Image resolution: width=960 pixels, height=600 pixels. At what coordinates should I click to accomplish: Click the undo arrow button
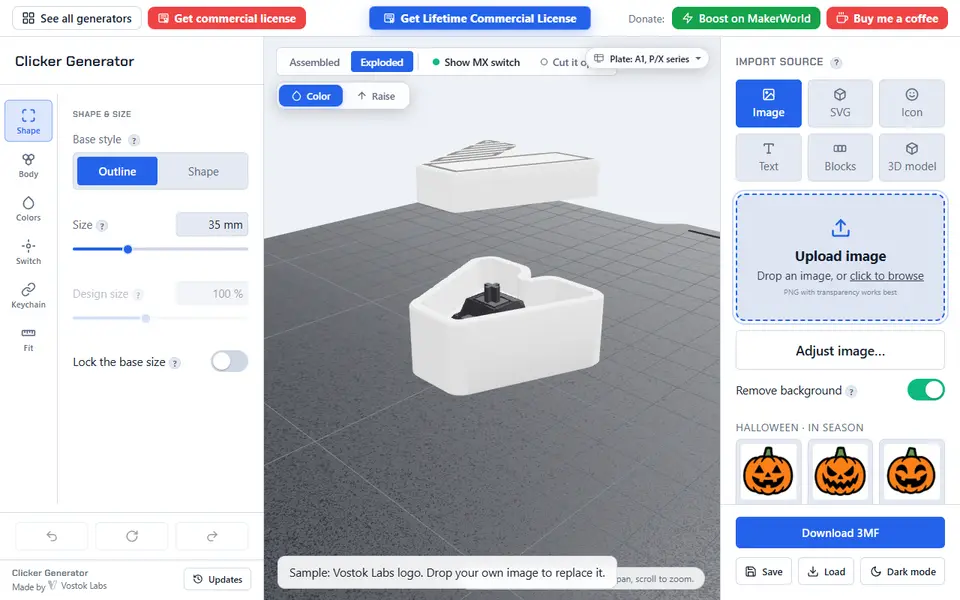[51, 536]
